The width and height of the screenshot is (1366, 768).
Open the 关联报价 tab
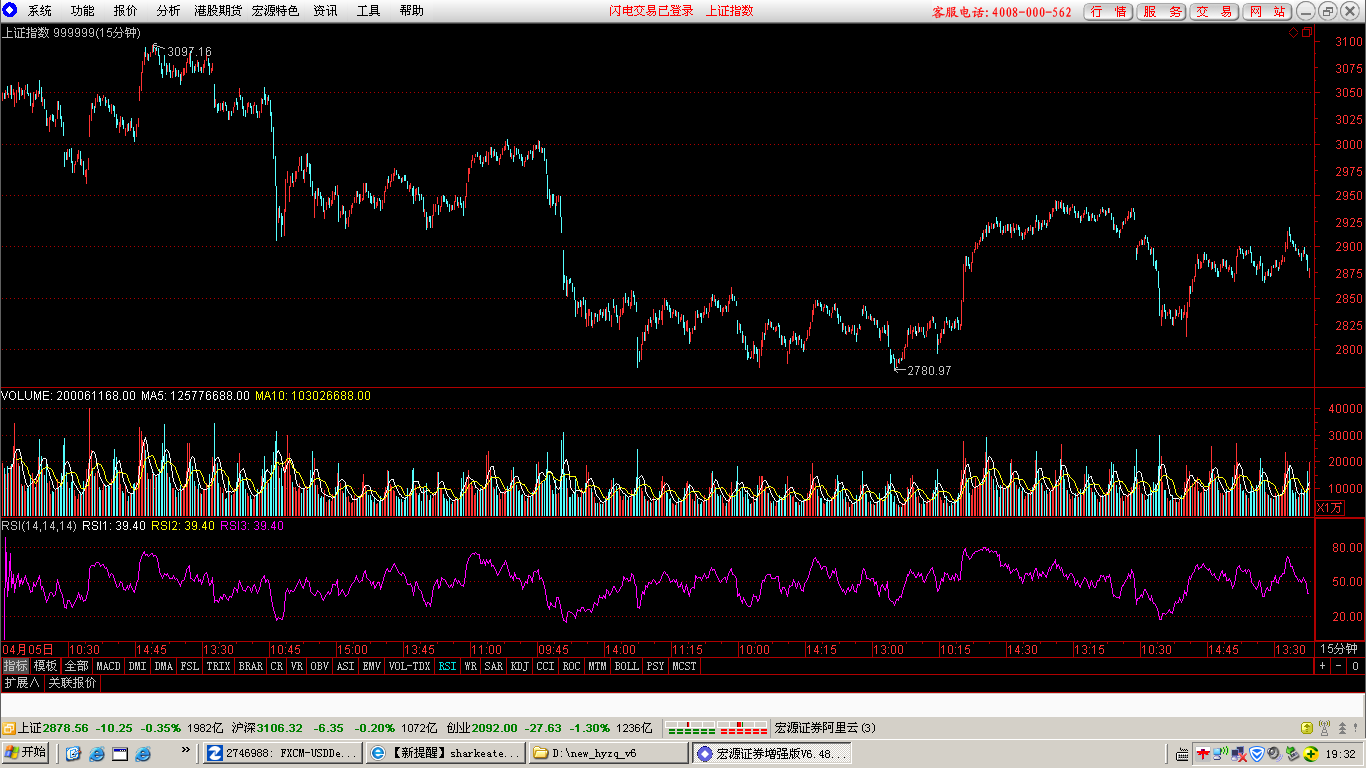pyautogui.click(x=73, y=683)
